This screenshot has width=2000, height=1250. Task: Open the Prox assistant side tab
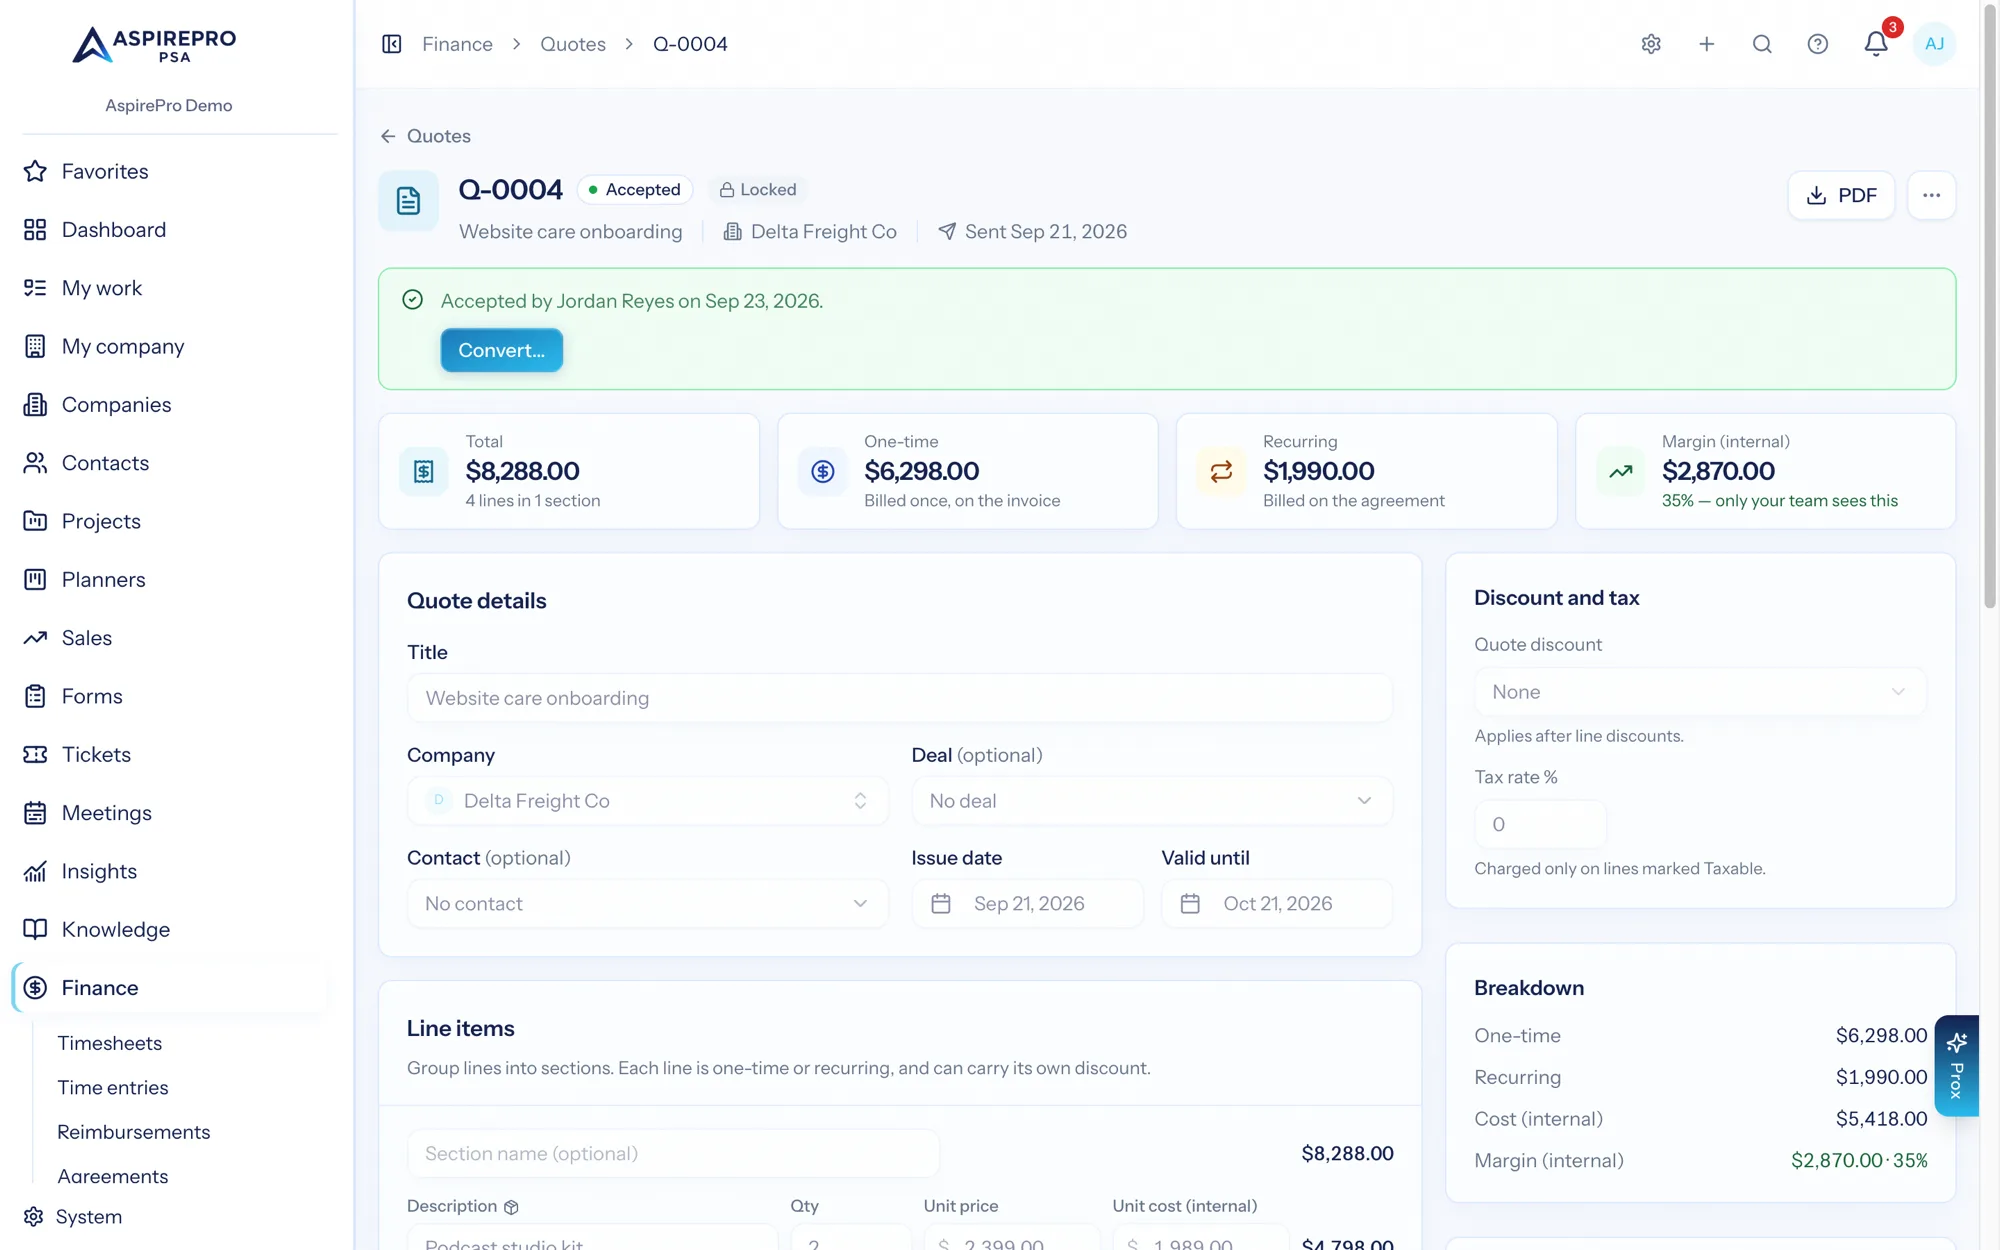[x=1956, y=1066]
